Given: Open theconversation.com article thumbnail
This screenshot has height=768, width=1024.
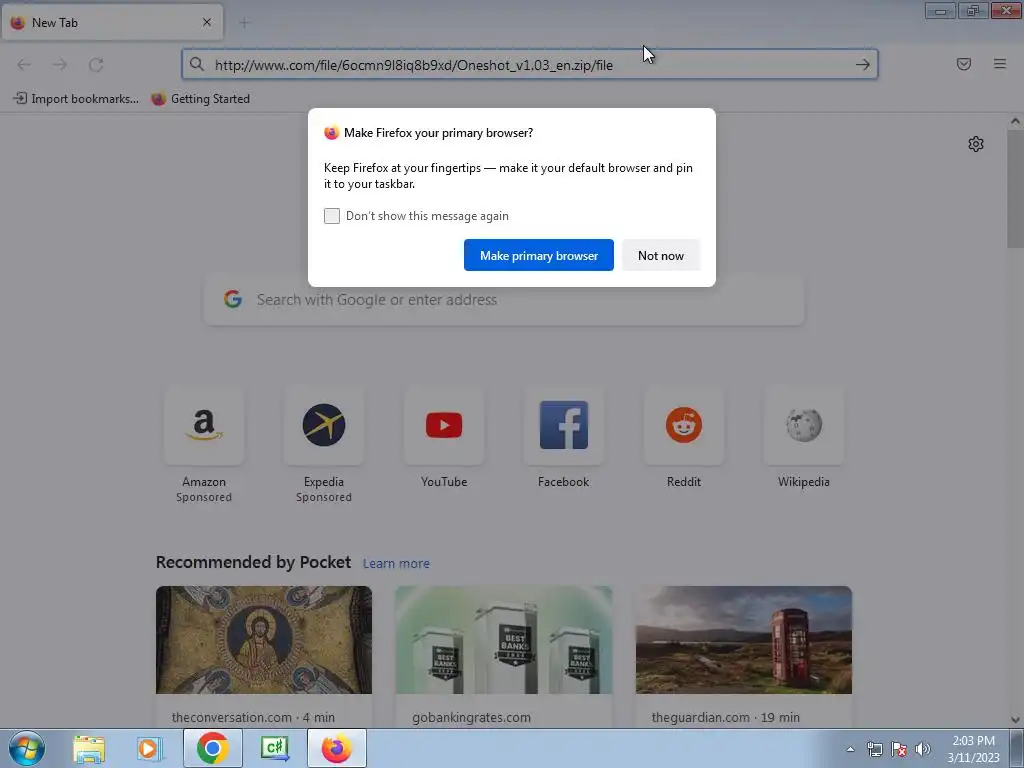Looking at the screenshot, I should click(x=264, y=640).
